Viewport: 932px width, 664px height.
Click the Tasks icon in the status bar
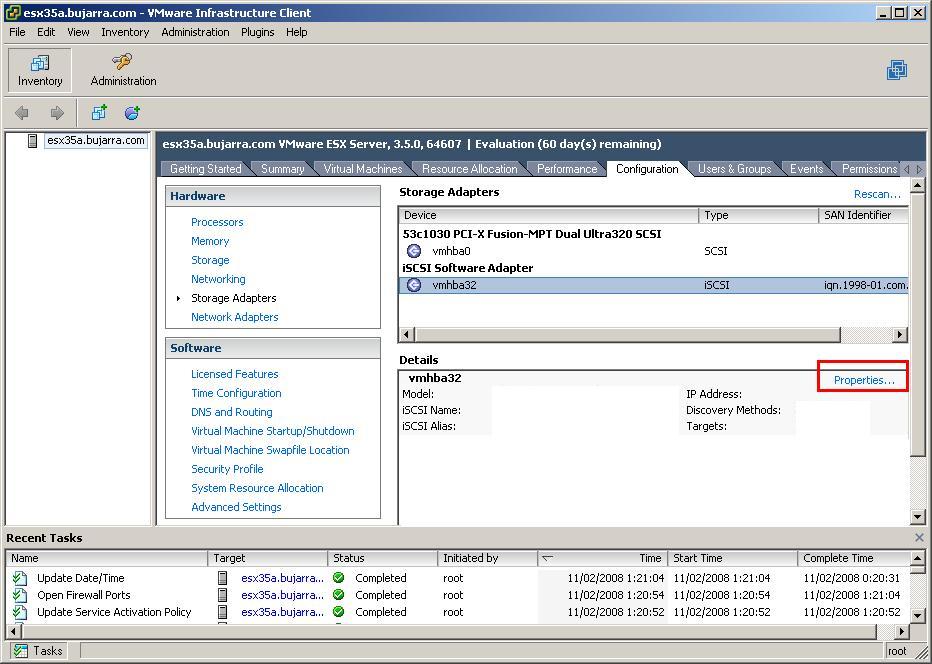tap(21, 651)
